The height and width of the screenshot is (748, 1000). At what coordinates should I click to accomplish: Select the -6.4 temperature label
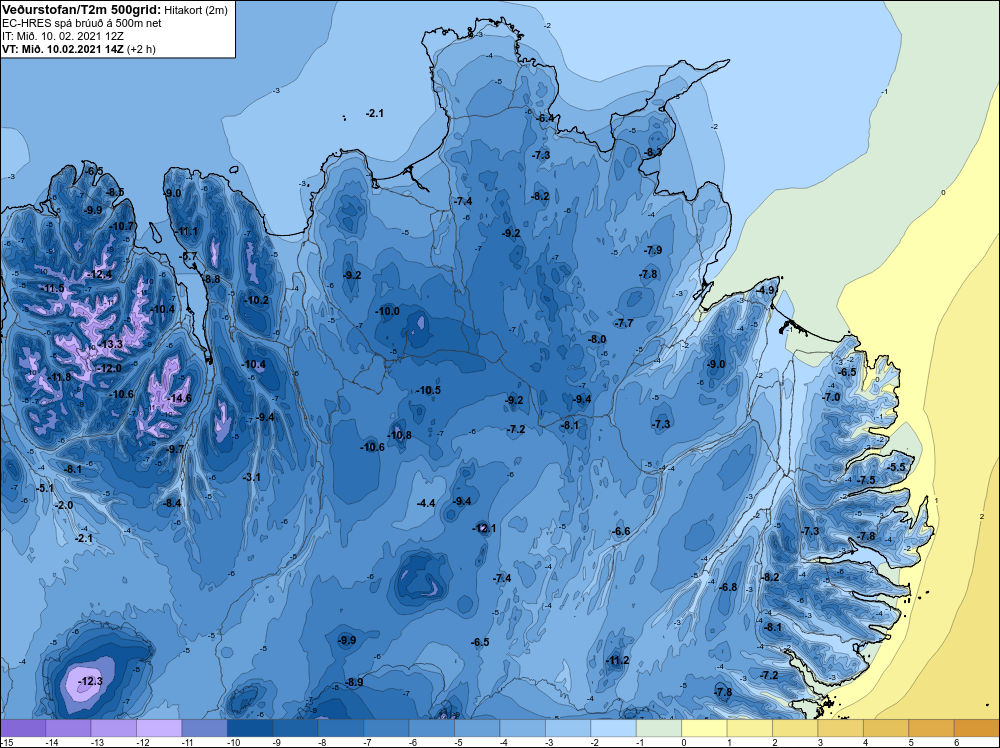pos(545,119)
